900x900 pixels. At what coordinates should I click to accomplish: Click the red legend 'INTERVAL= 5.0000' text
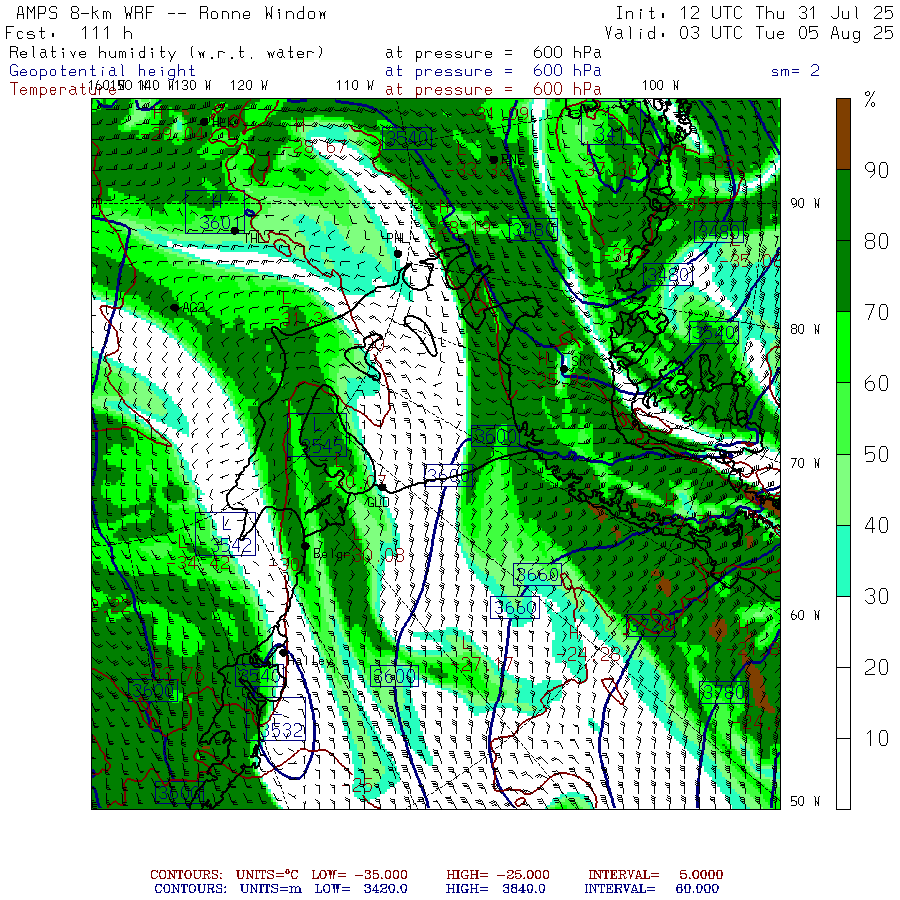(655, 875)
